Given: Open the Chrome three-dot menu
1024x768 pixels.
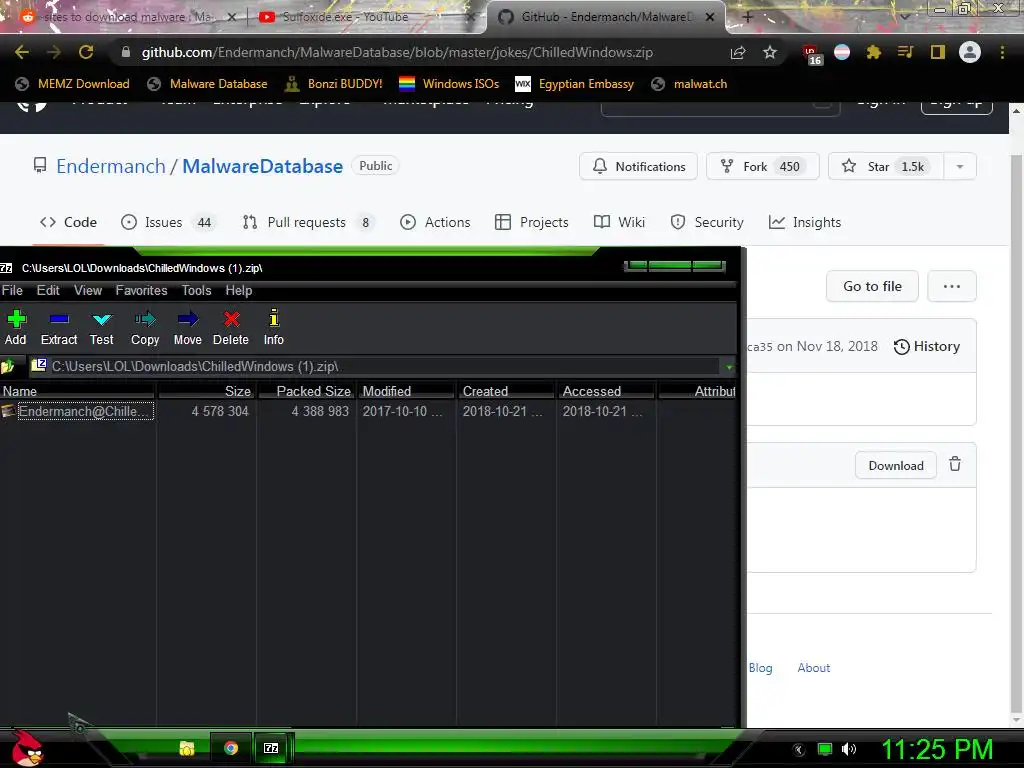Looking at the screenshot, I should pyautogui.click(x=1002, y=52).
